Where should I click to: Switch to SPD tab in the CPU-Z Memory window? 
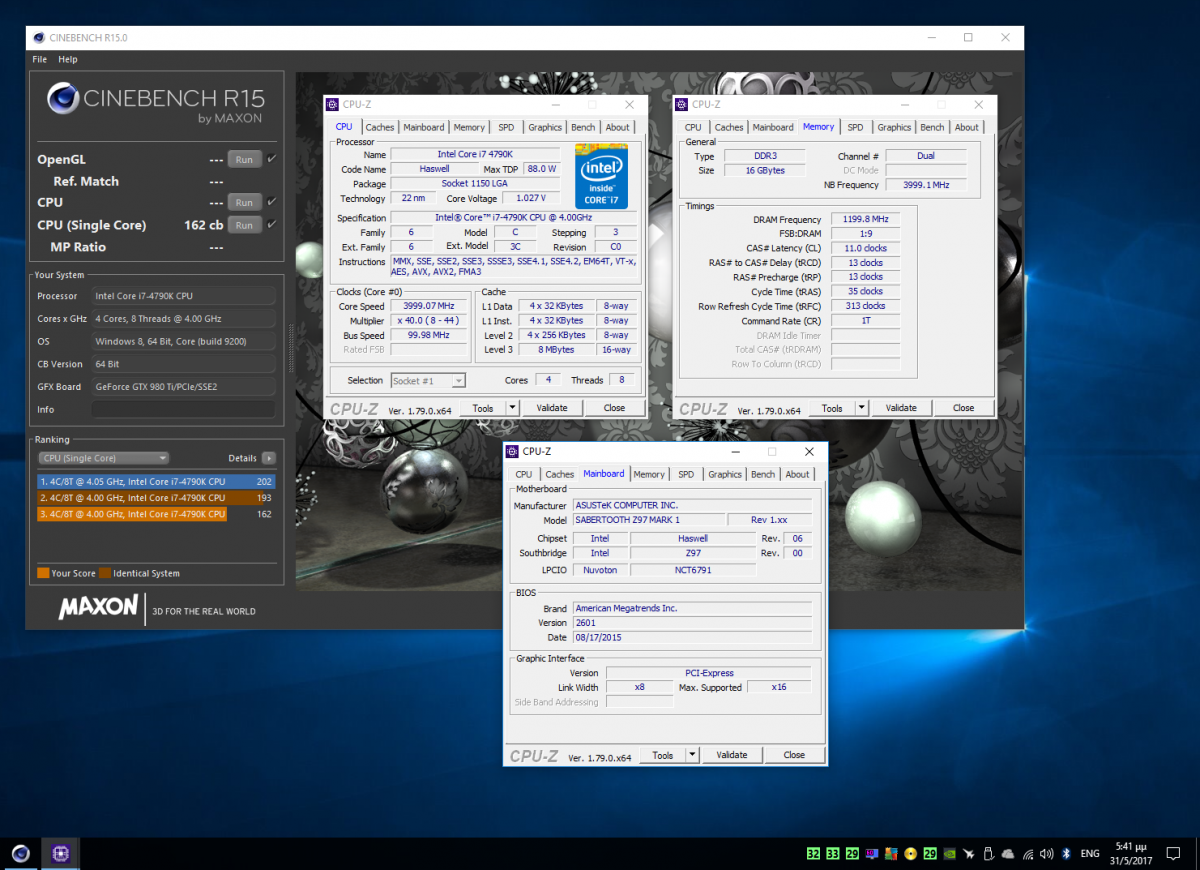point(855,127)
